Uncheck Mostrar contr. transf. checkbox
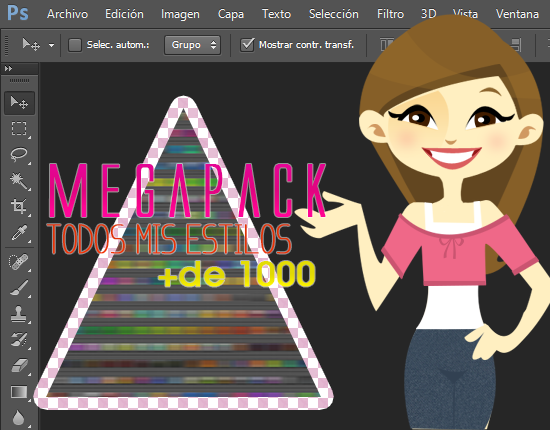 pyautogui.click(x=247, y=45)
